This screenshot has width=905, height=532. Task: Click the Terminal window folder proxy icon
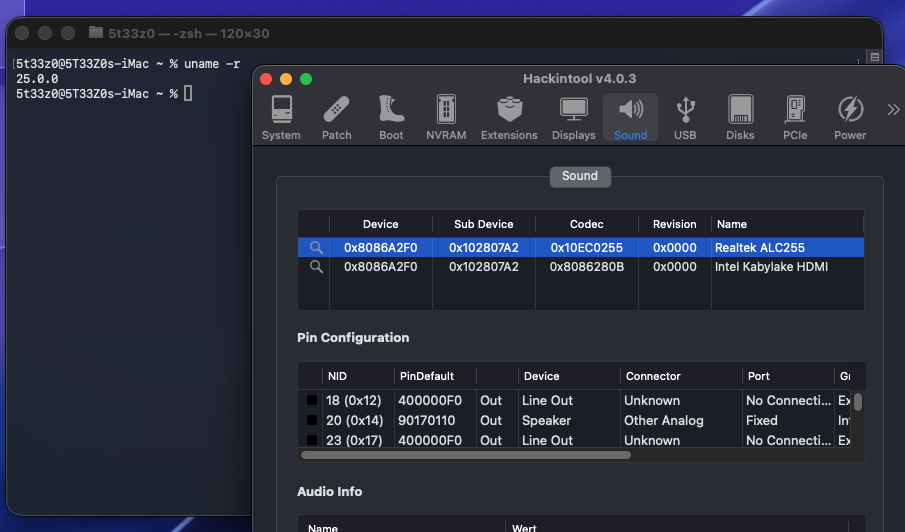click(x=96, y=32)
